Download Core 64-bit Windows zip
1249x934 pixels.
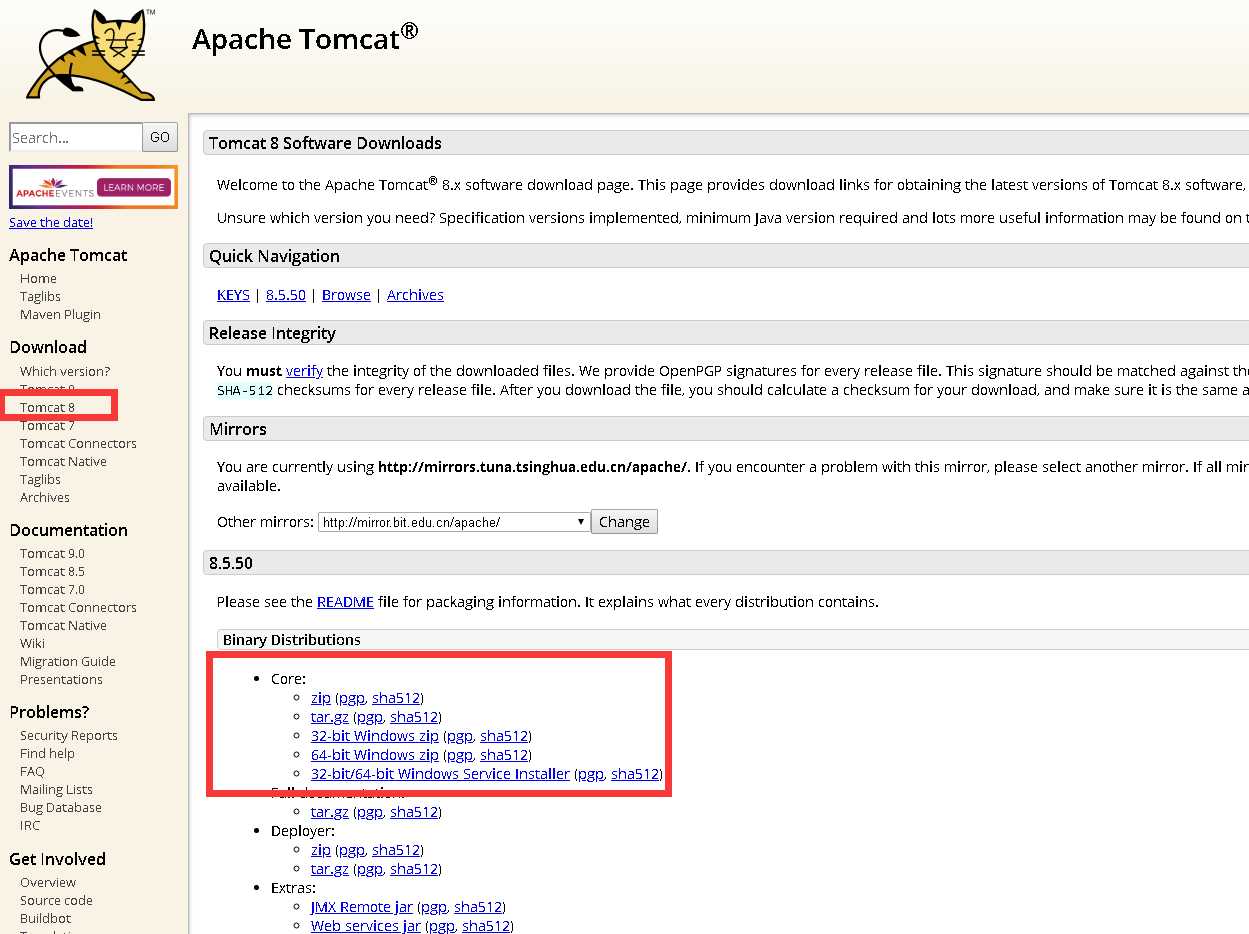(375, 755)
